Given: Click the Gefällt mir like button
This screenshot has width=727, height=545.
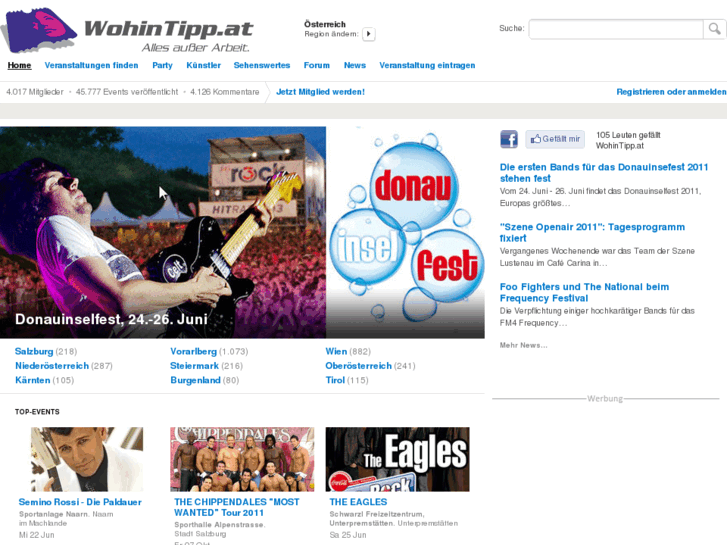Looking at the screenshot, I should (x=555, y=139).
